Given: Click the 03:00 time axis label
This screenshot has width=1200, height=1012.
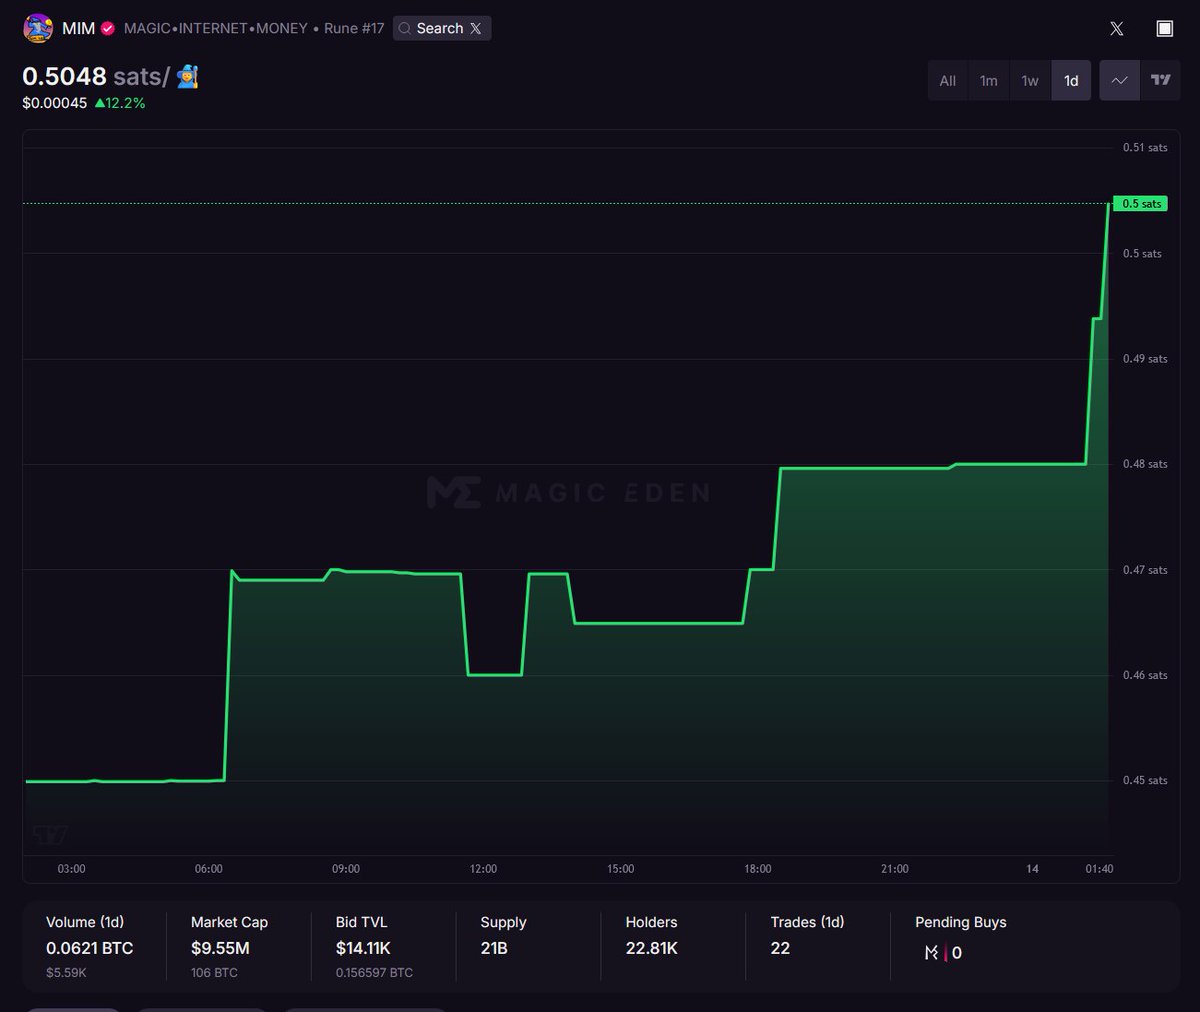Looking at the screenshot, I should [x=71, y=869].
